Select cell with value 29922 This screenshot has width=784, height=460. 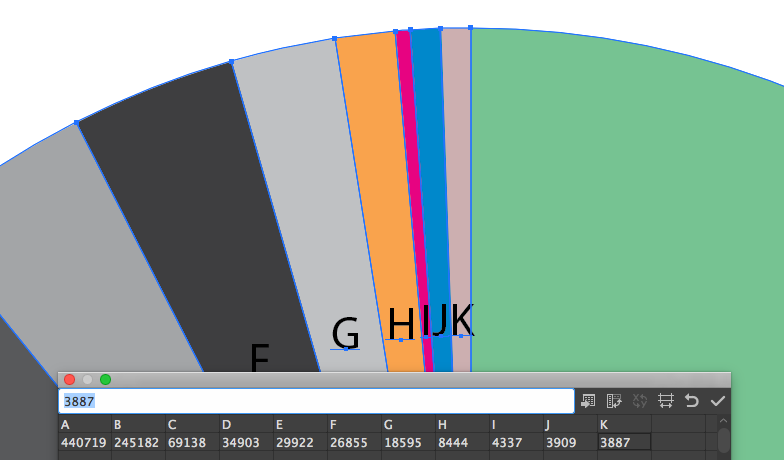pos(300,442)
